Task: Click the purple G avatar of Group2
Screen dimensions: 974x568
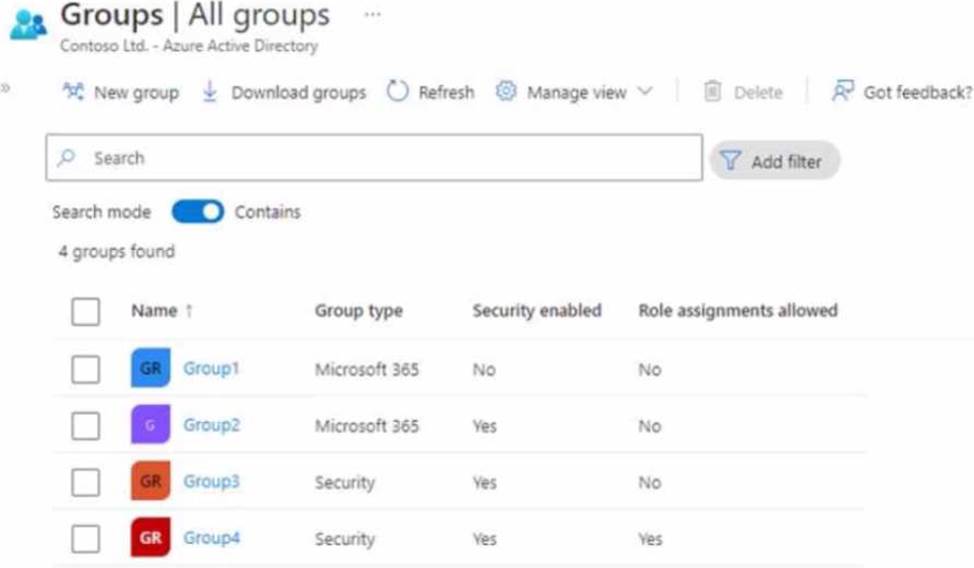Action: tap(150, 424)
